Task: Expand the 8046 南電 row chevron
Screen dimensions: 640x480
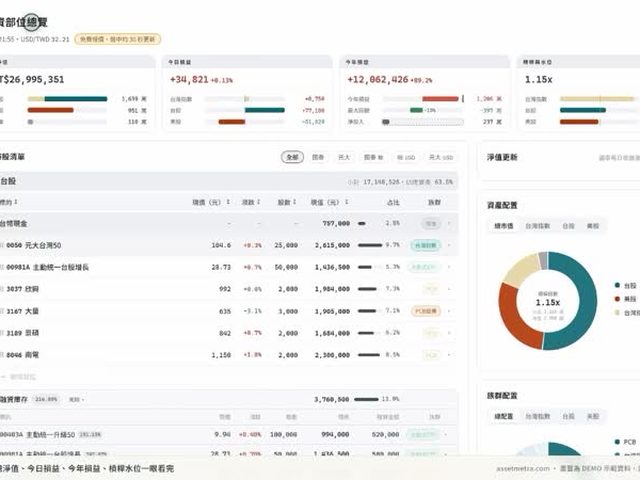Action: [449, 355]
